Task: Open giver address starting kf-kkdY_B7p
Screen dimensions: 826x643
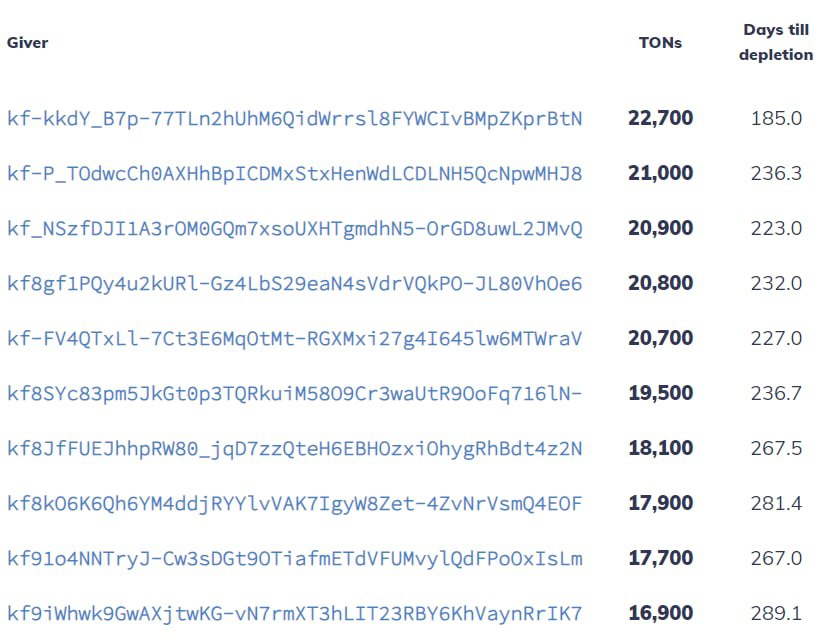Action: point(294,118)
